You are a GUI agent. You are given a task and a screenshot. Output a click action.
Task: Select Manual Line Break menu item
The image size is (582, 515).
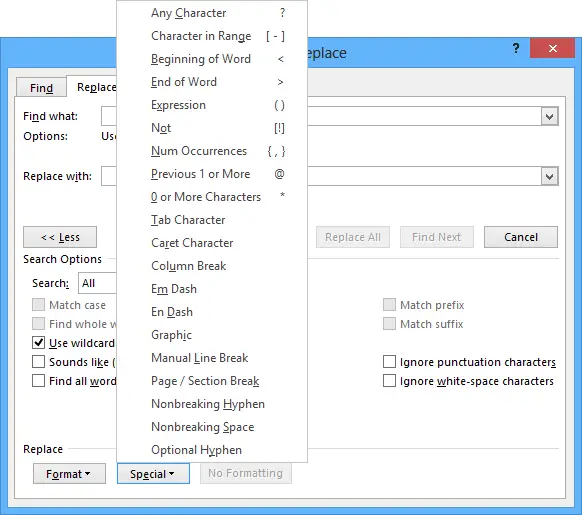click(x=212, y=358)
